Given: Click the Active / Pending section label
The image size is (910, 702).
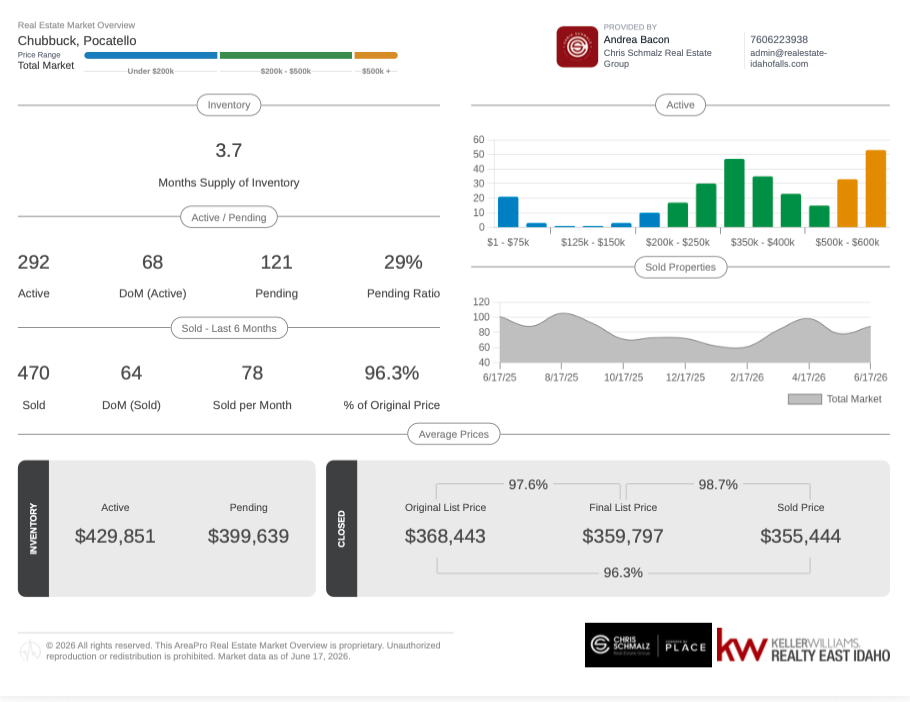Looking at the screenshot, I should (x=229, y=218).
